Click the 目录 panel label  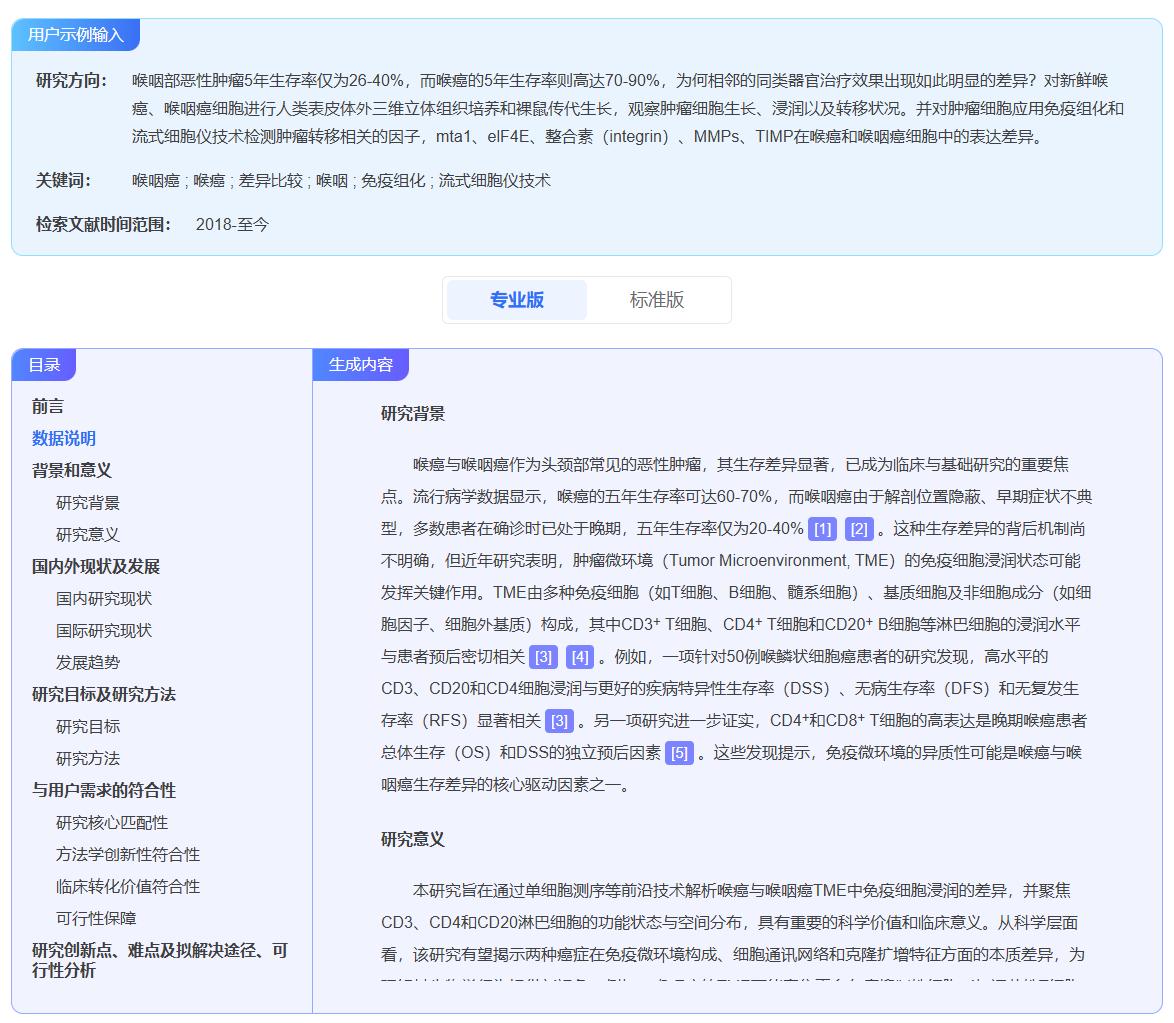click(x=44, y=365)
